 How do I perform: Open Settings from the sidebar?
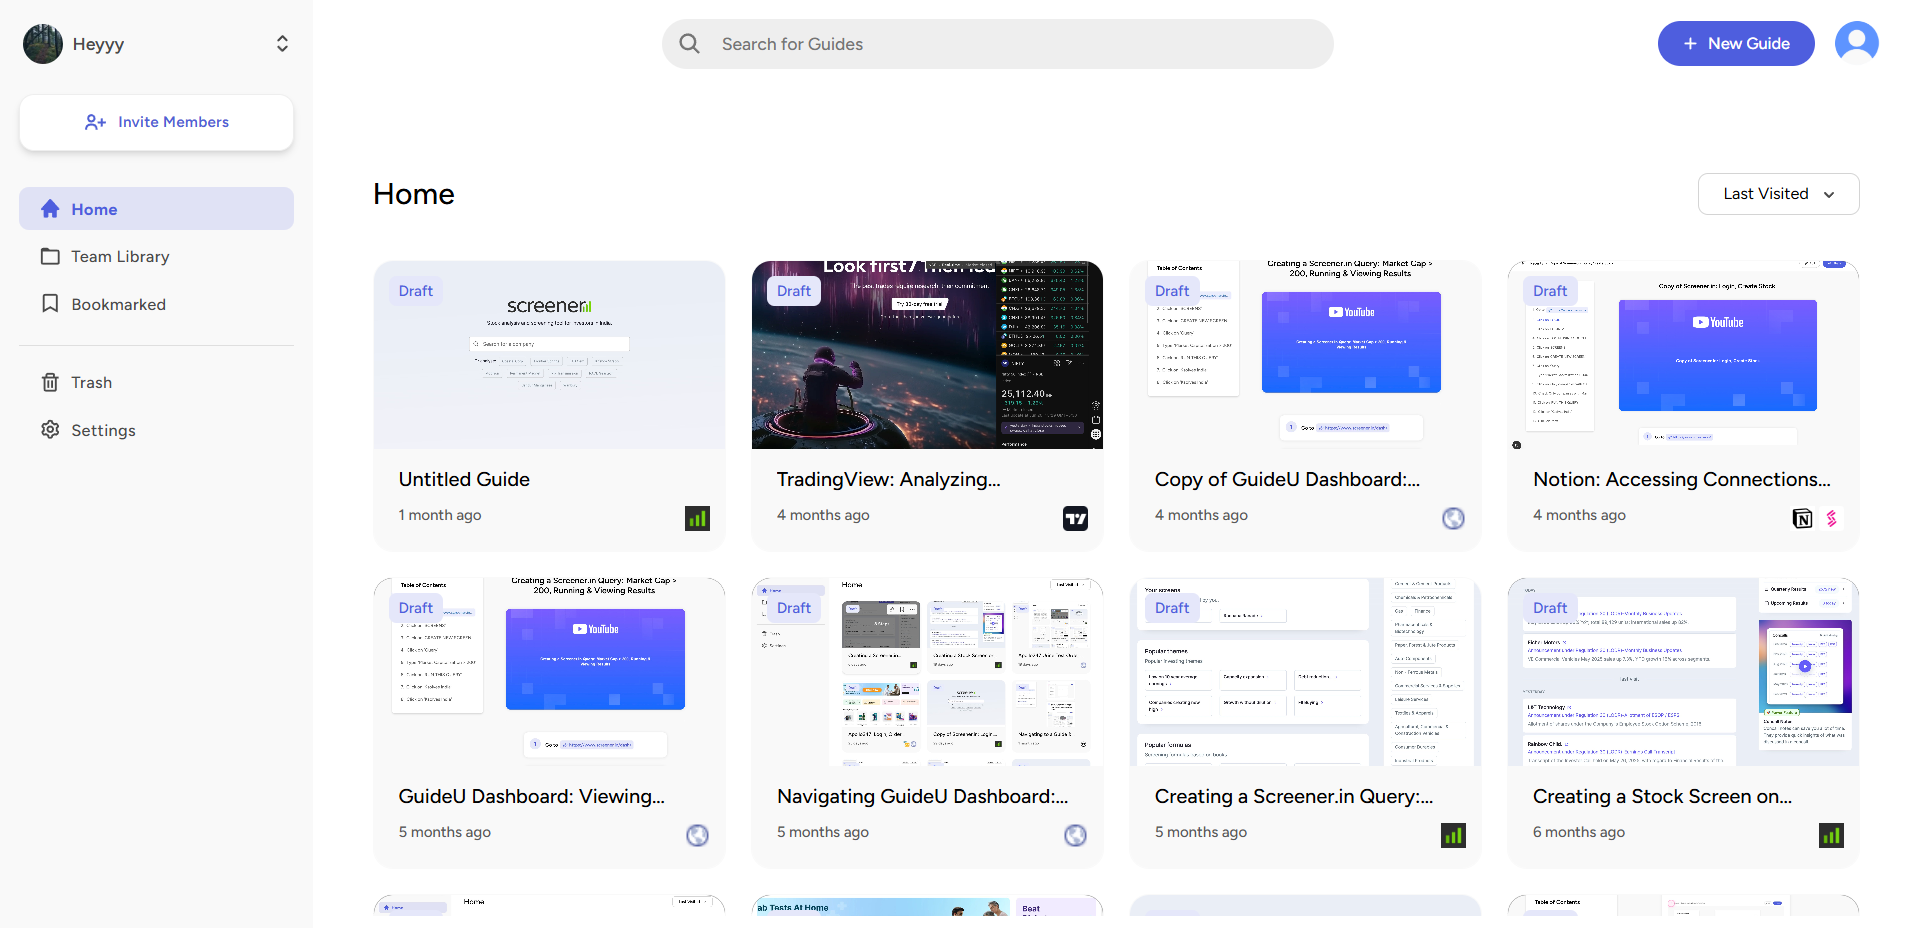[x=102, y=430]
